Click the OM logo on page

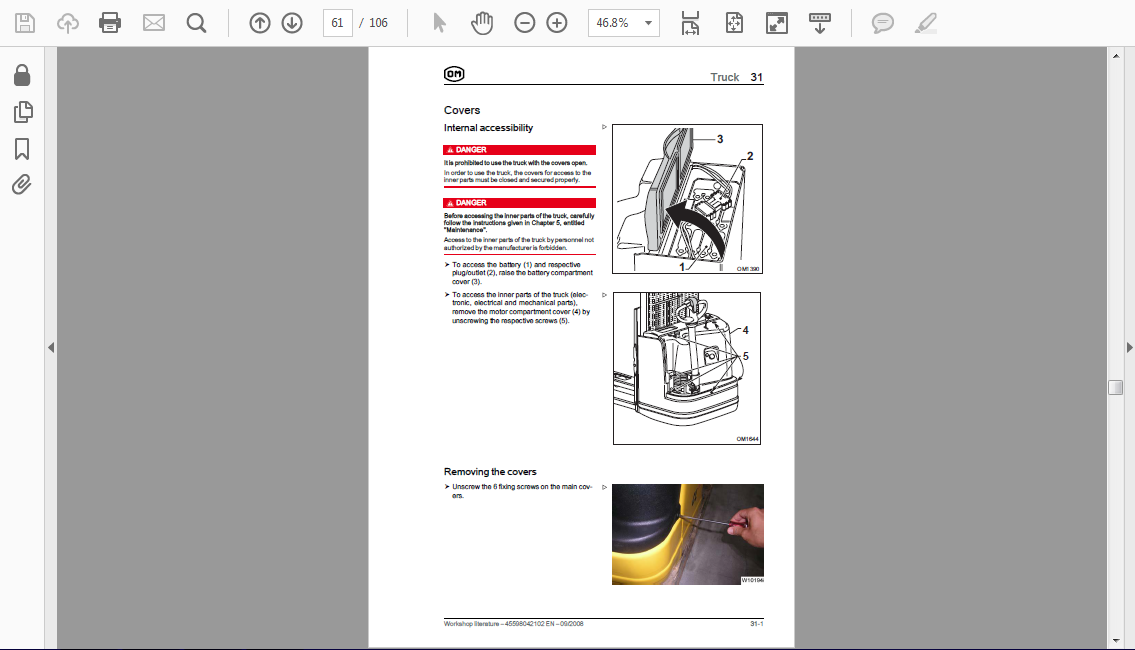454,74
